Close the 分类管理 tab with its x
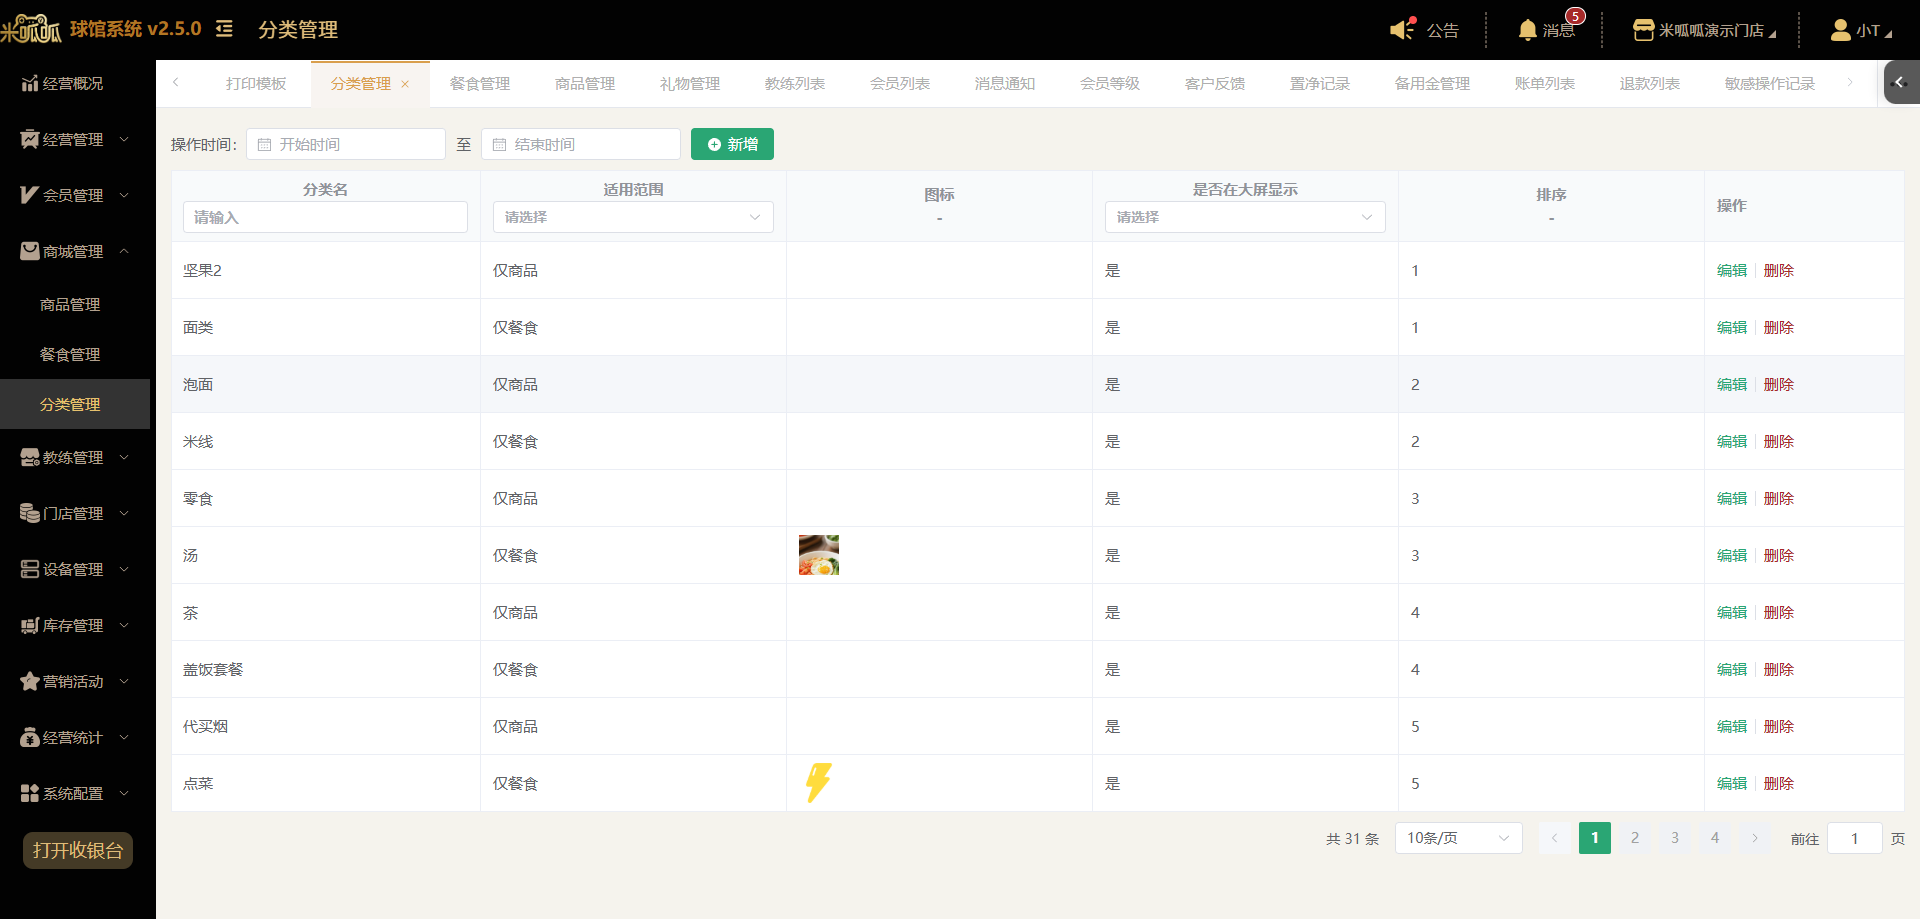1920x919 pixels. point(405,84)
